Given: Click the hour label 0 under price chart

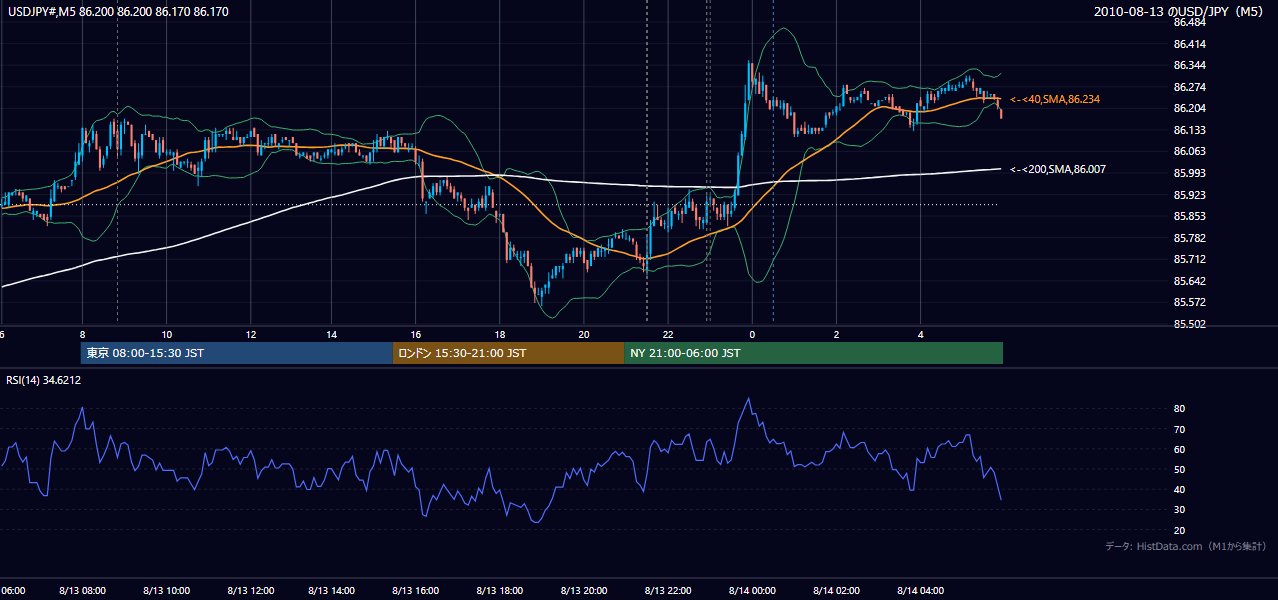Looking at the screenshot, I should coord(751,335).
